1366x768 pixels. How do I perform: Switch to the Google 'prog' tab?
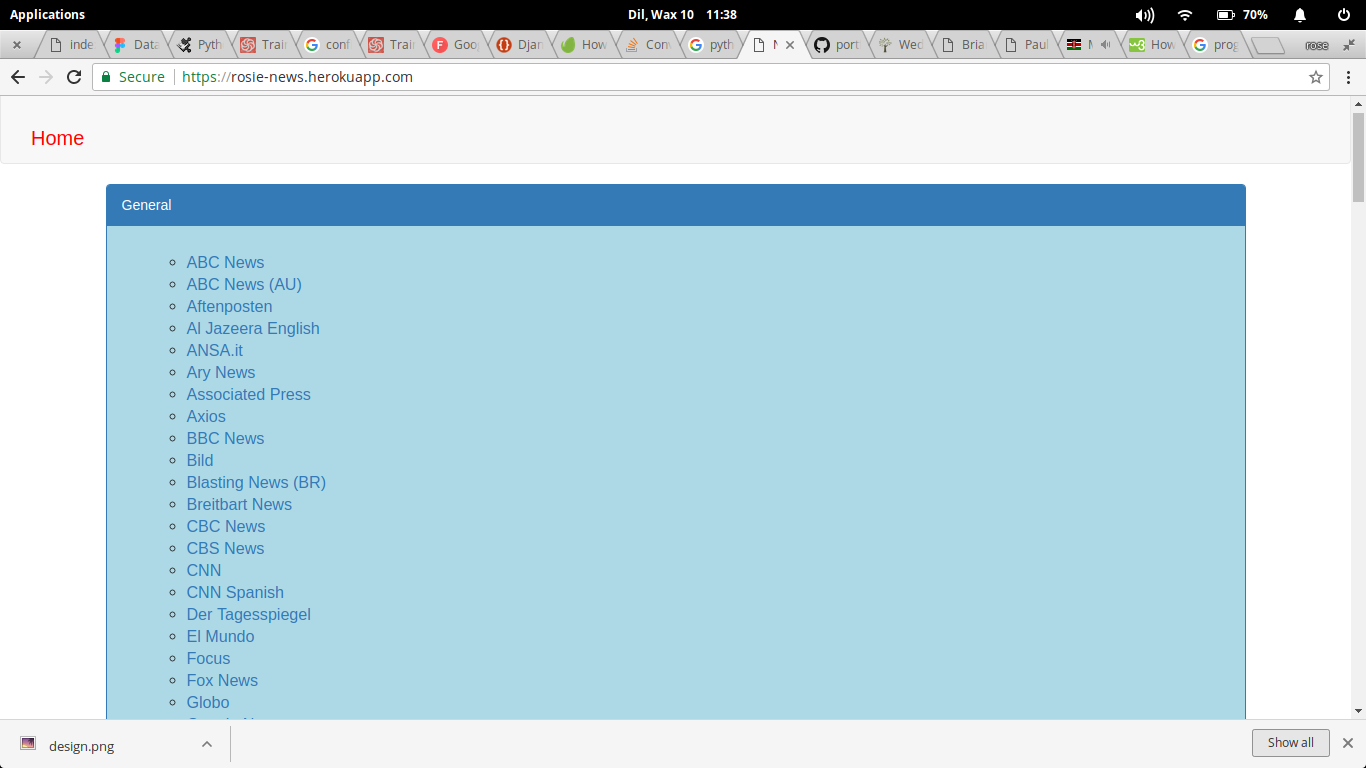pyautogui.click(x=1217, y=45)
